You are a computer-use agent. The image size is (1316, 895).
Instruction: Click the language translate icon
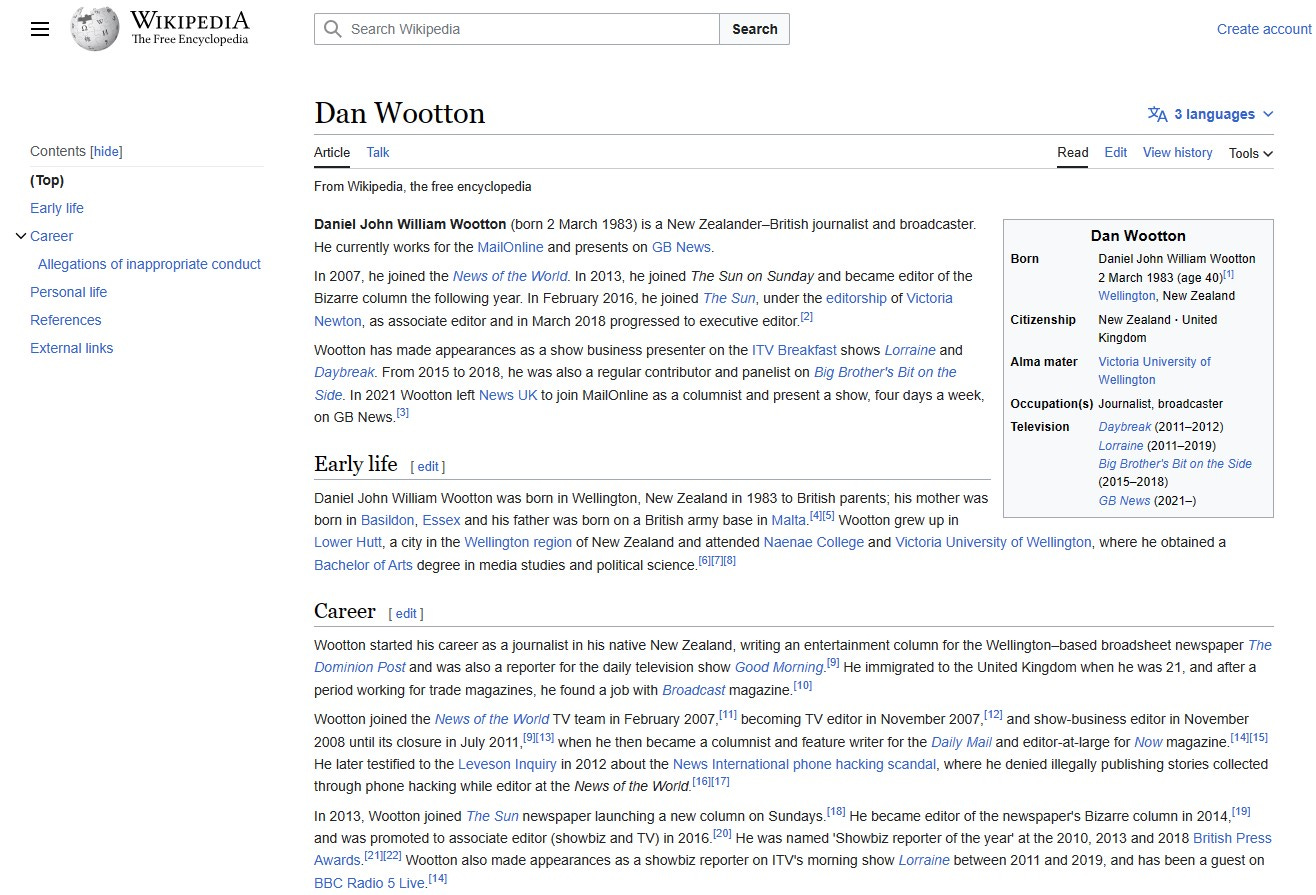point(1158,114)
